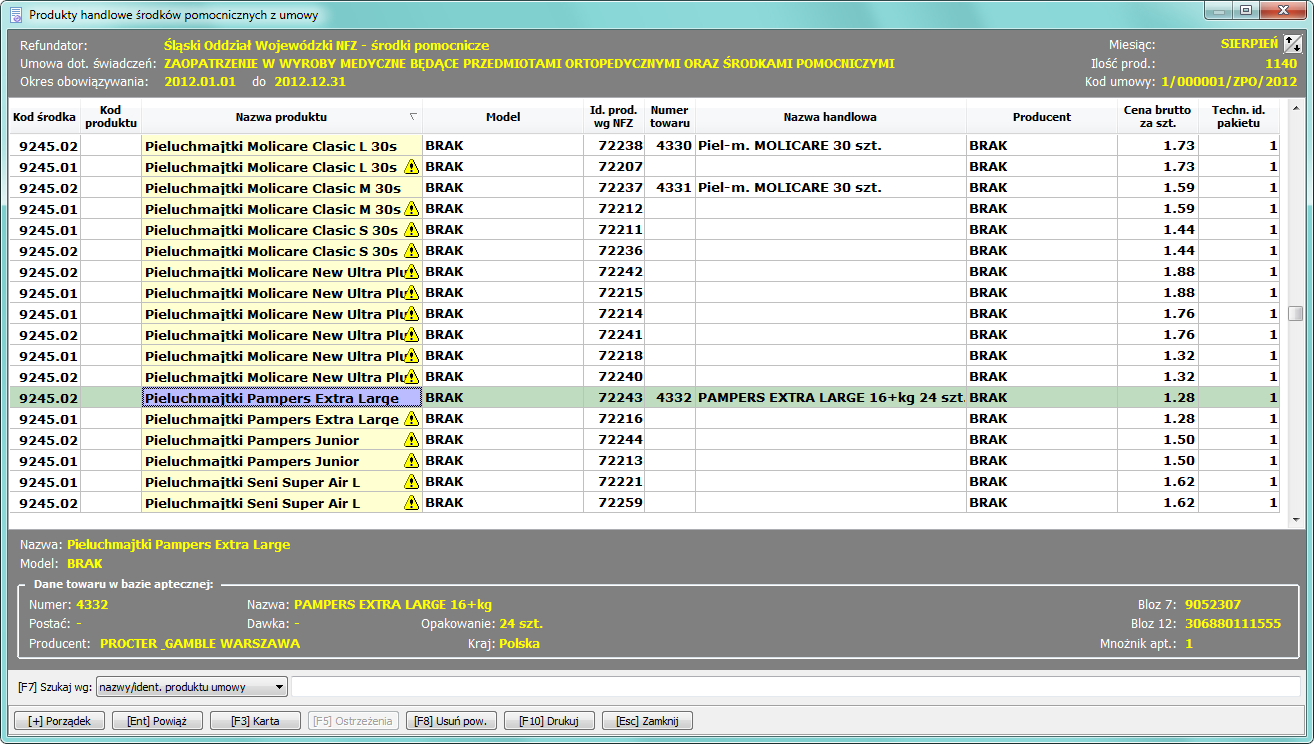Click the warning icon in row 72218

tap(413, 356)
